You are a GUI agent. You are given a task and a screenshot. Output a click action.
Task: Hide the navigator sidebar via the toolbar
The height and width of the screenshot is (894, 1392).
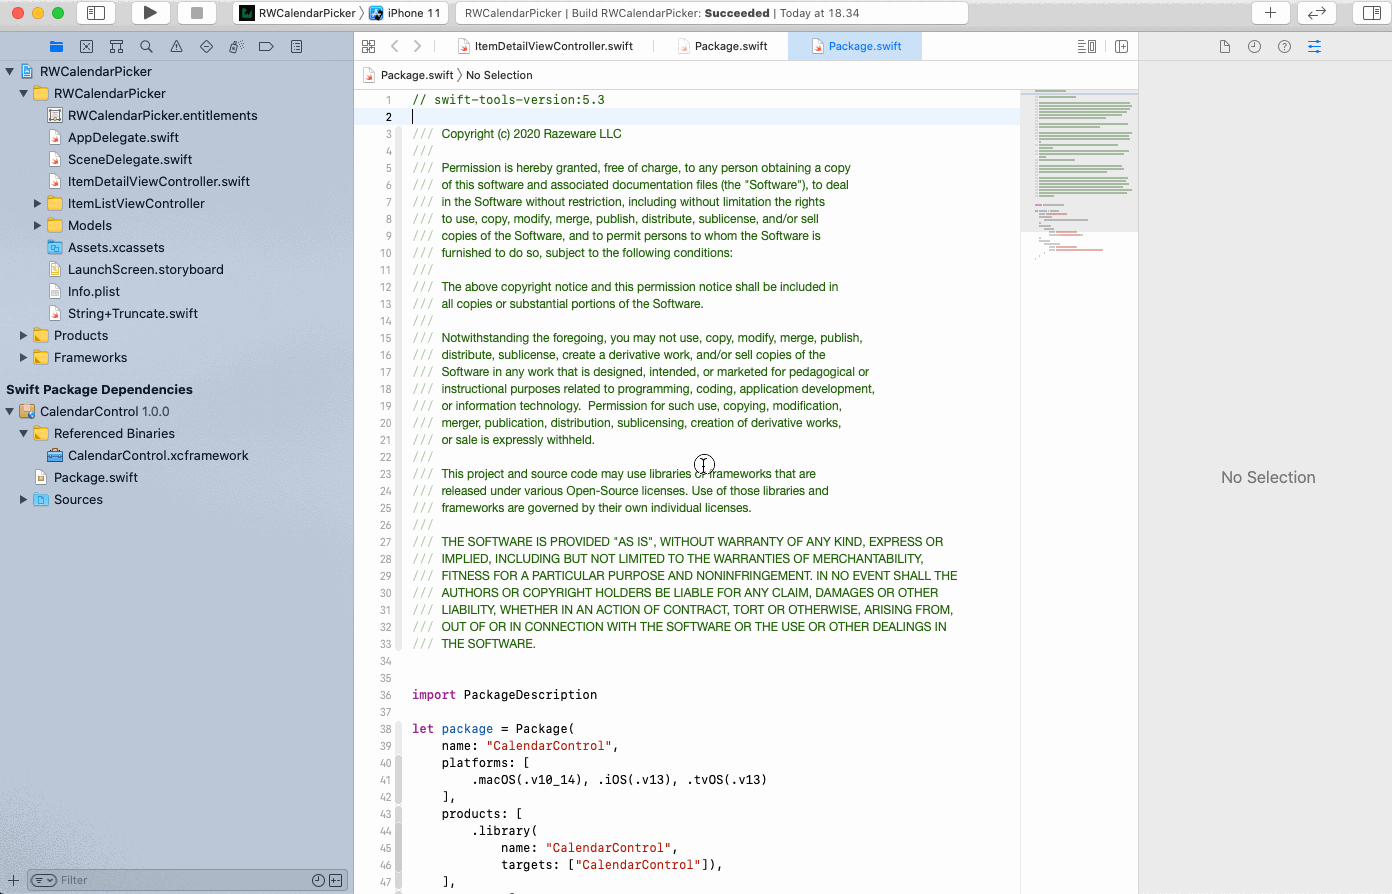pos(96,13)
